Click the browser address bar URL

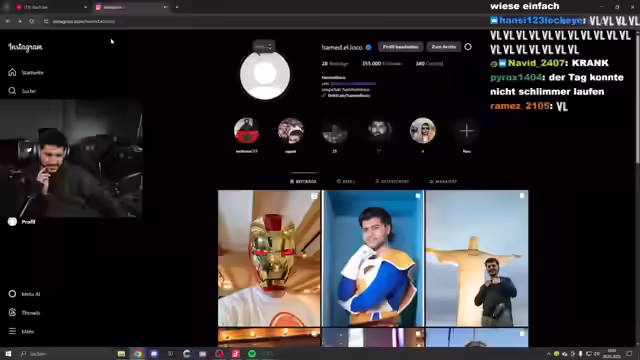tap(84, 21)
